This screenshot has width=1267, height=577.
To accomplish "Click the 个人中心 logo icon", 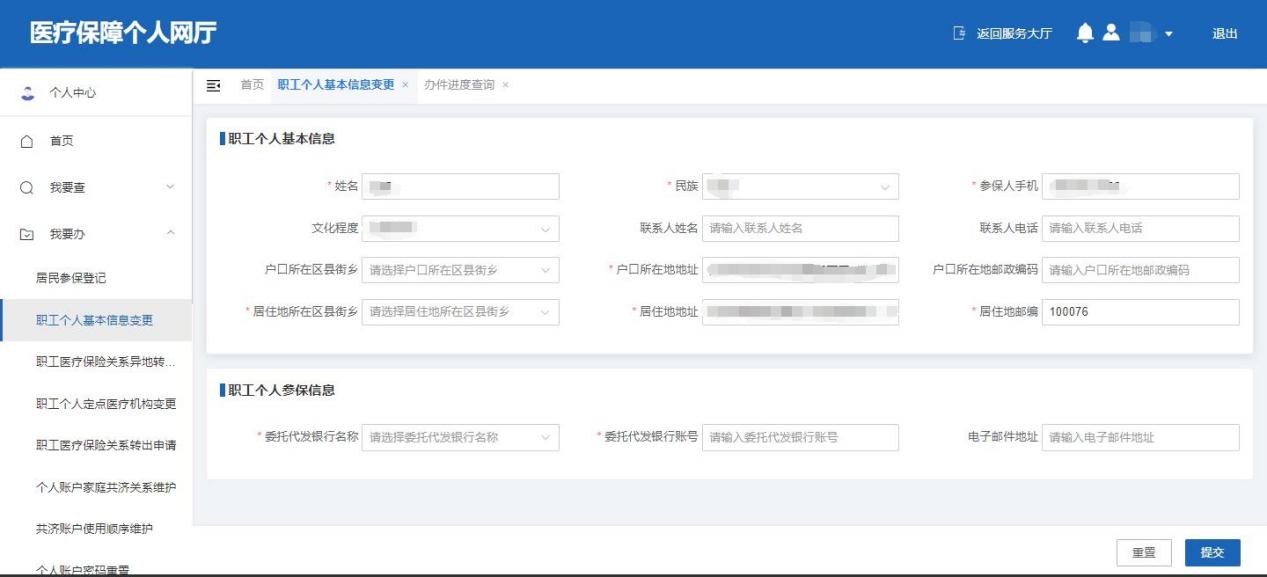I will [28, 93].
